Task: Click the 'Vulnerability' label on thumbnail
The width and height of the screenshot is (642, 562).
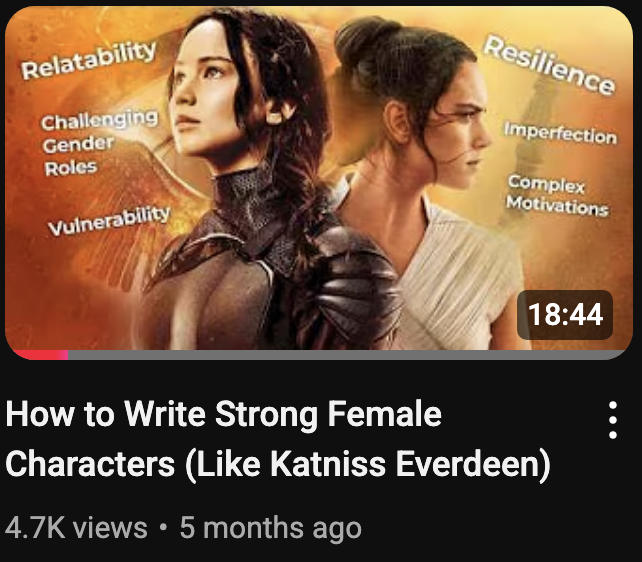Action: click(x=109, y=221)
